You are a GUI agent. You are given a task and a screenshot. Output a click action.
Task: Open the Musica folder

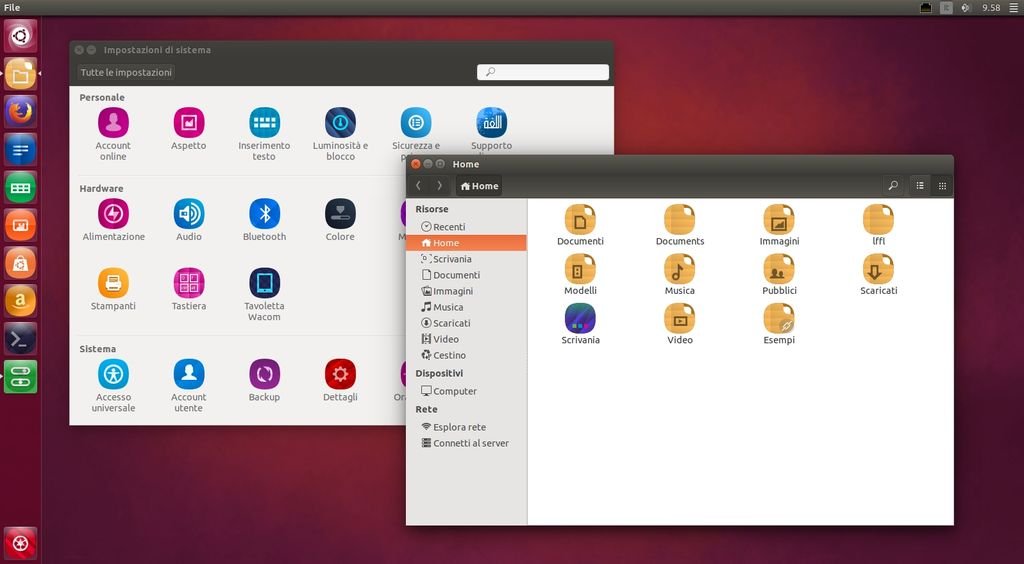tap(680, 269)
